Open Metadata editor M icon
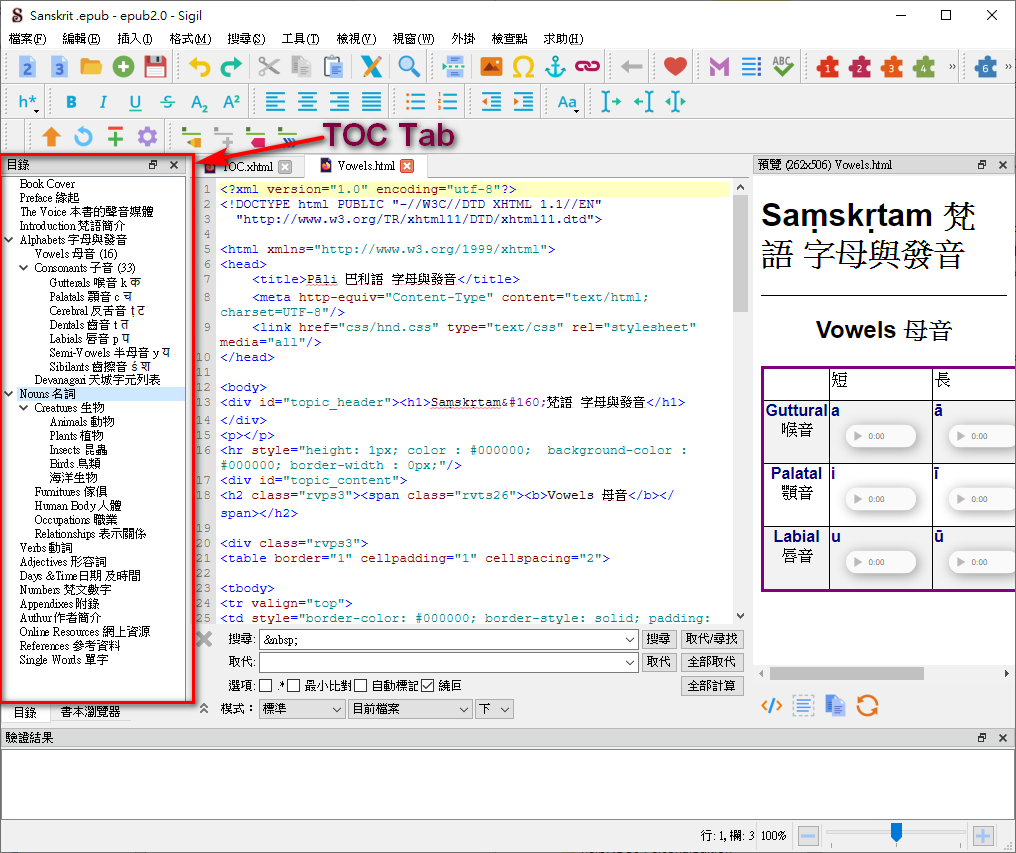 click(x=719, y=67)
